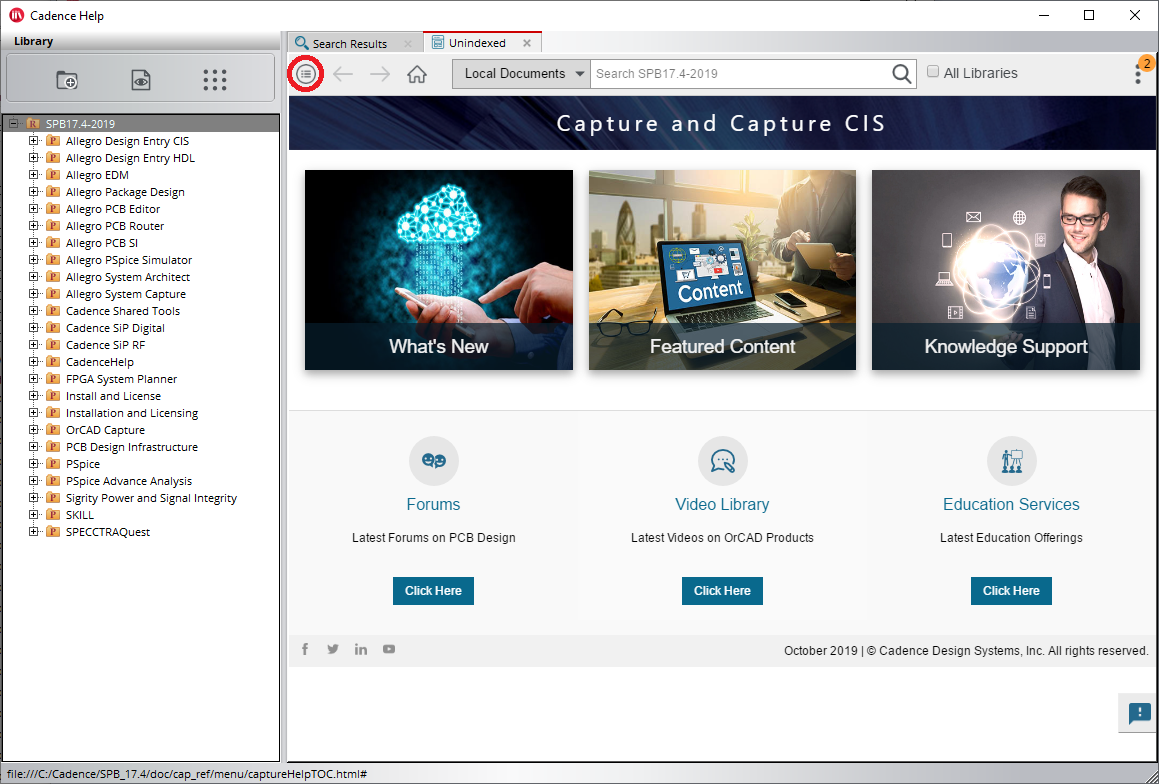Open the What's New card
Image resolution: width=1159 pixels, height=784 pixels.
tap(439, 270)
